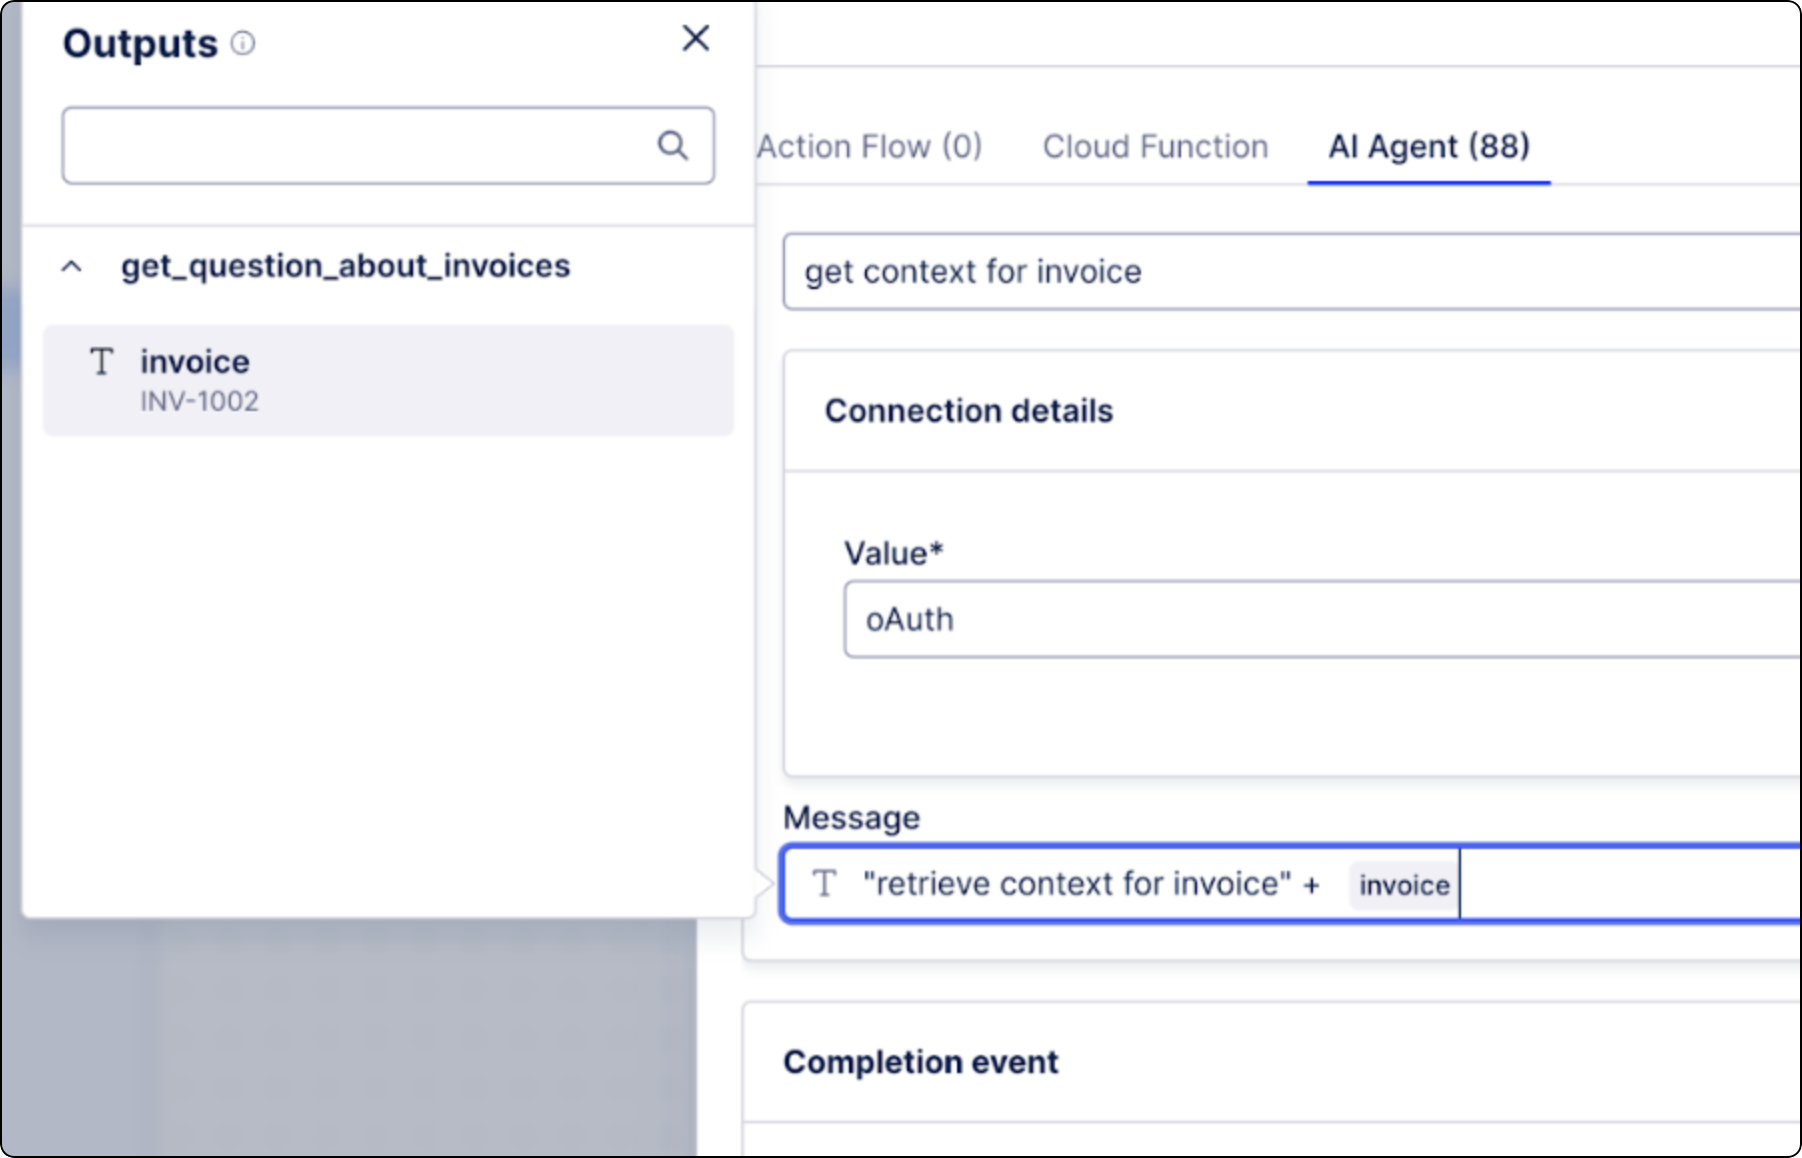Click the info icon beside Outputs
This screenshot has height=1158, width=1802.
point(243,43)
